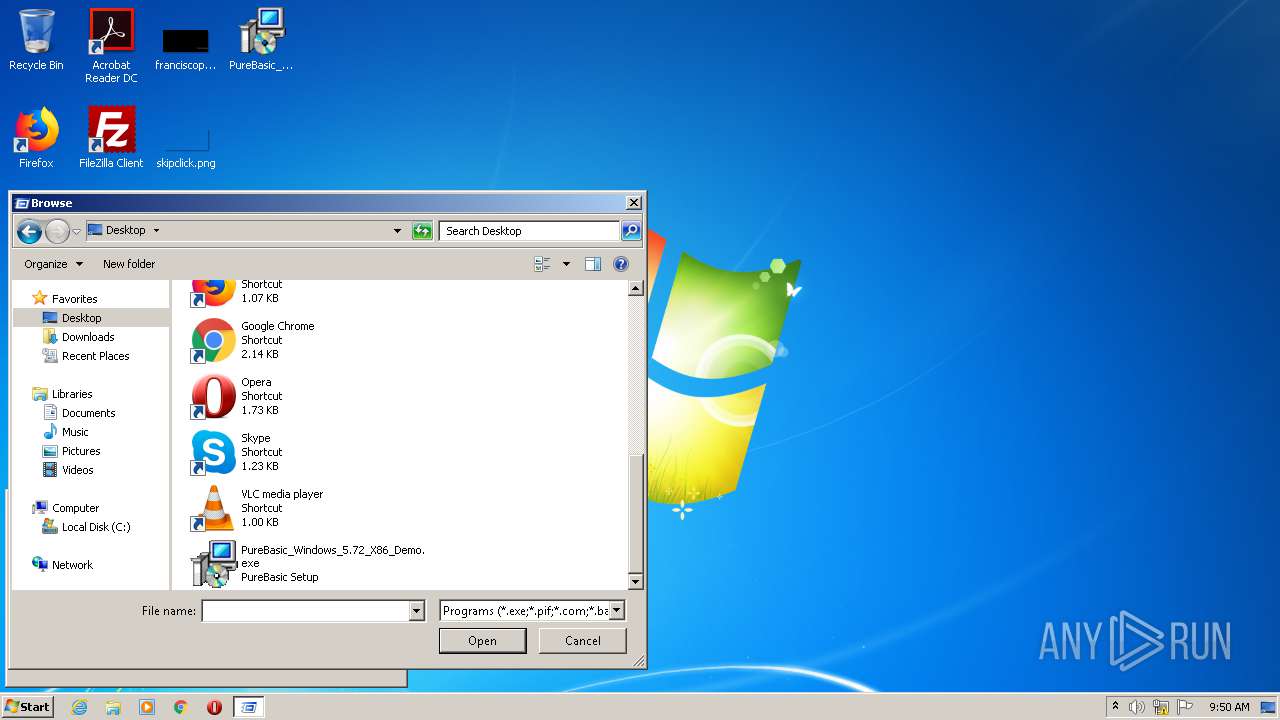
Task: Open the views options dropdown arrow
Action: 566,264
